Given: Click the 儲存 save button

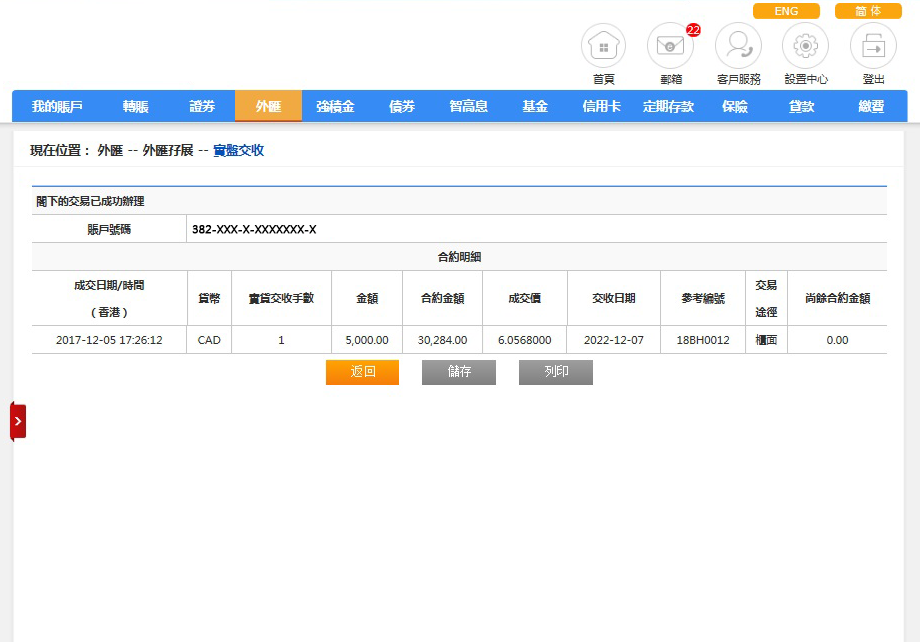Looking at the screenshot, I should coord(459,372).
